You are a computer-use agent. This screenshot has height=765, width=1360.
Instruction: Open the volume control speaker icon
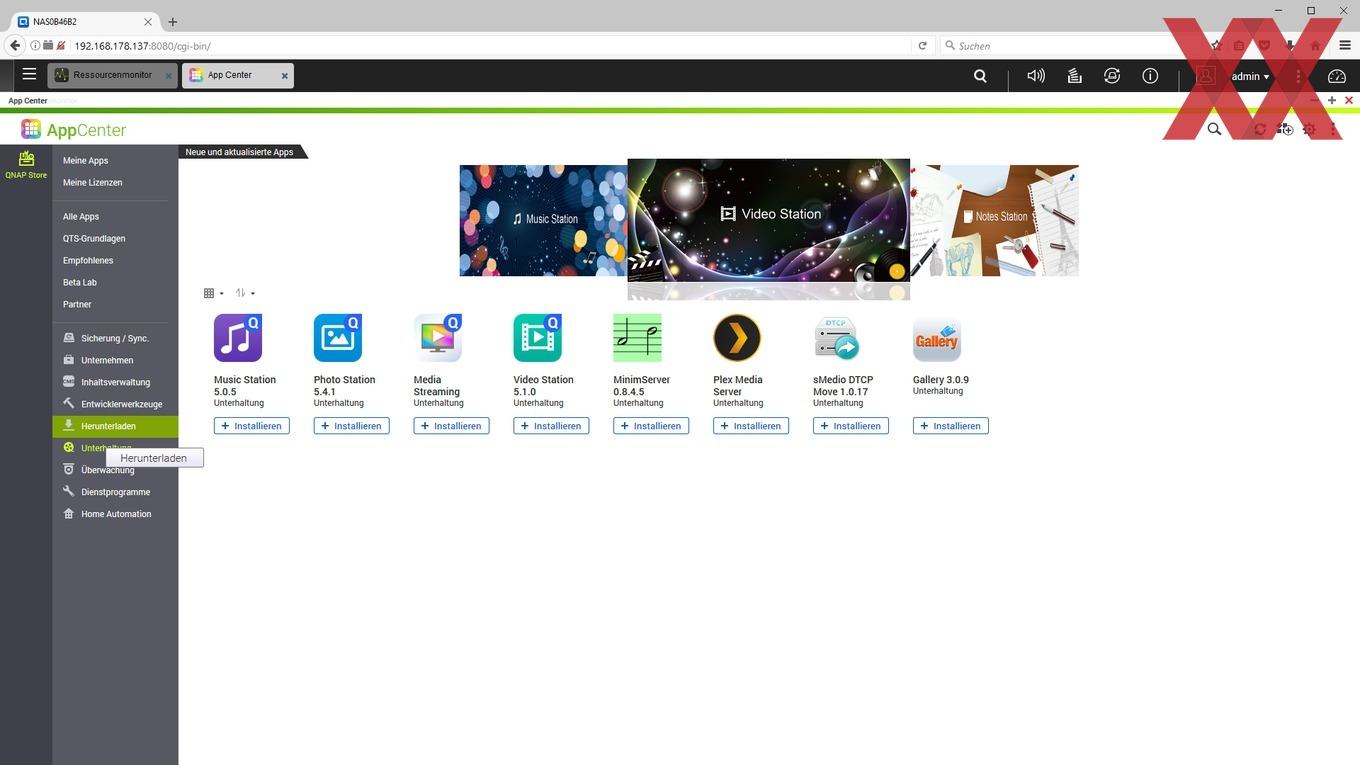[x=1036, y=76]
